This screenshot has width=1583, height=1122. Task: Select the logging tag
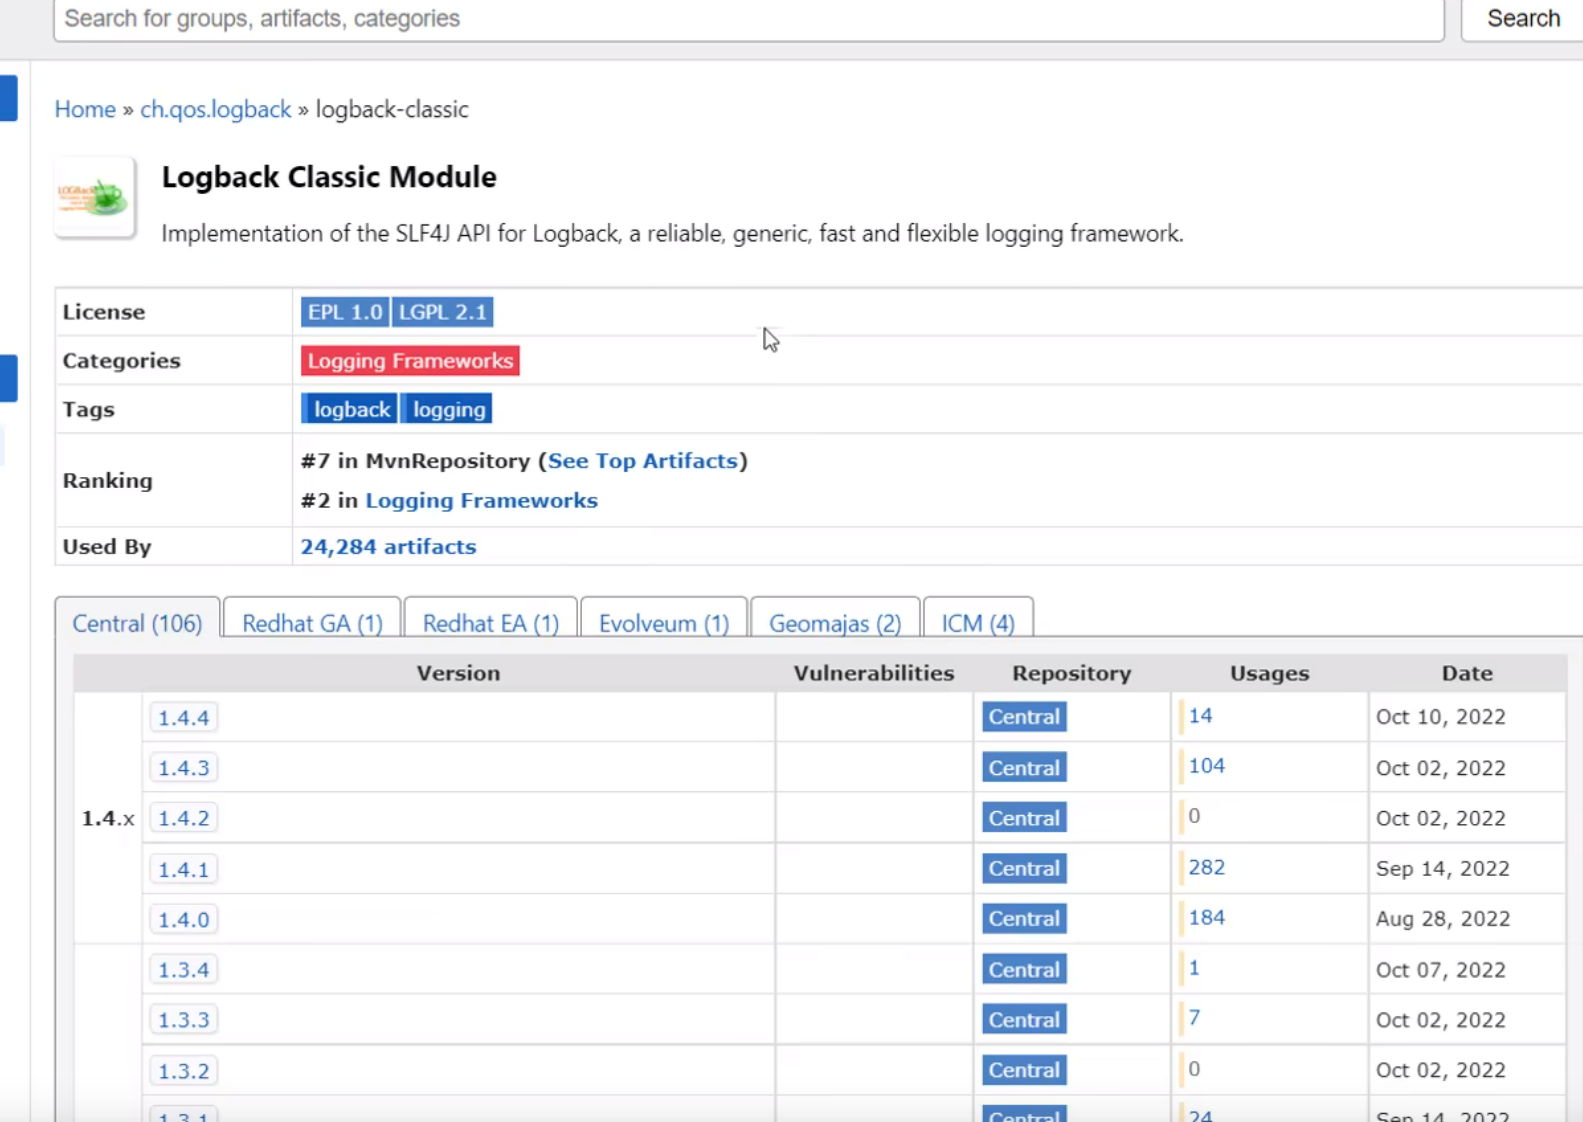point(447,409)
